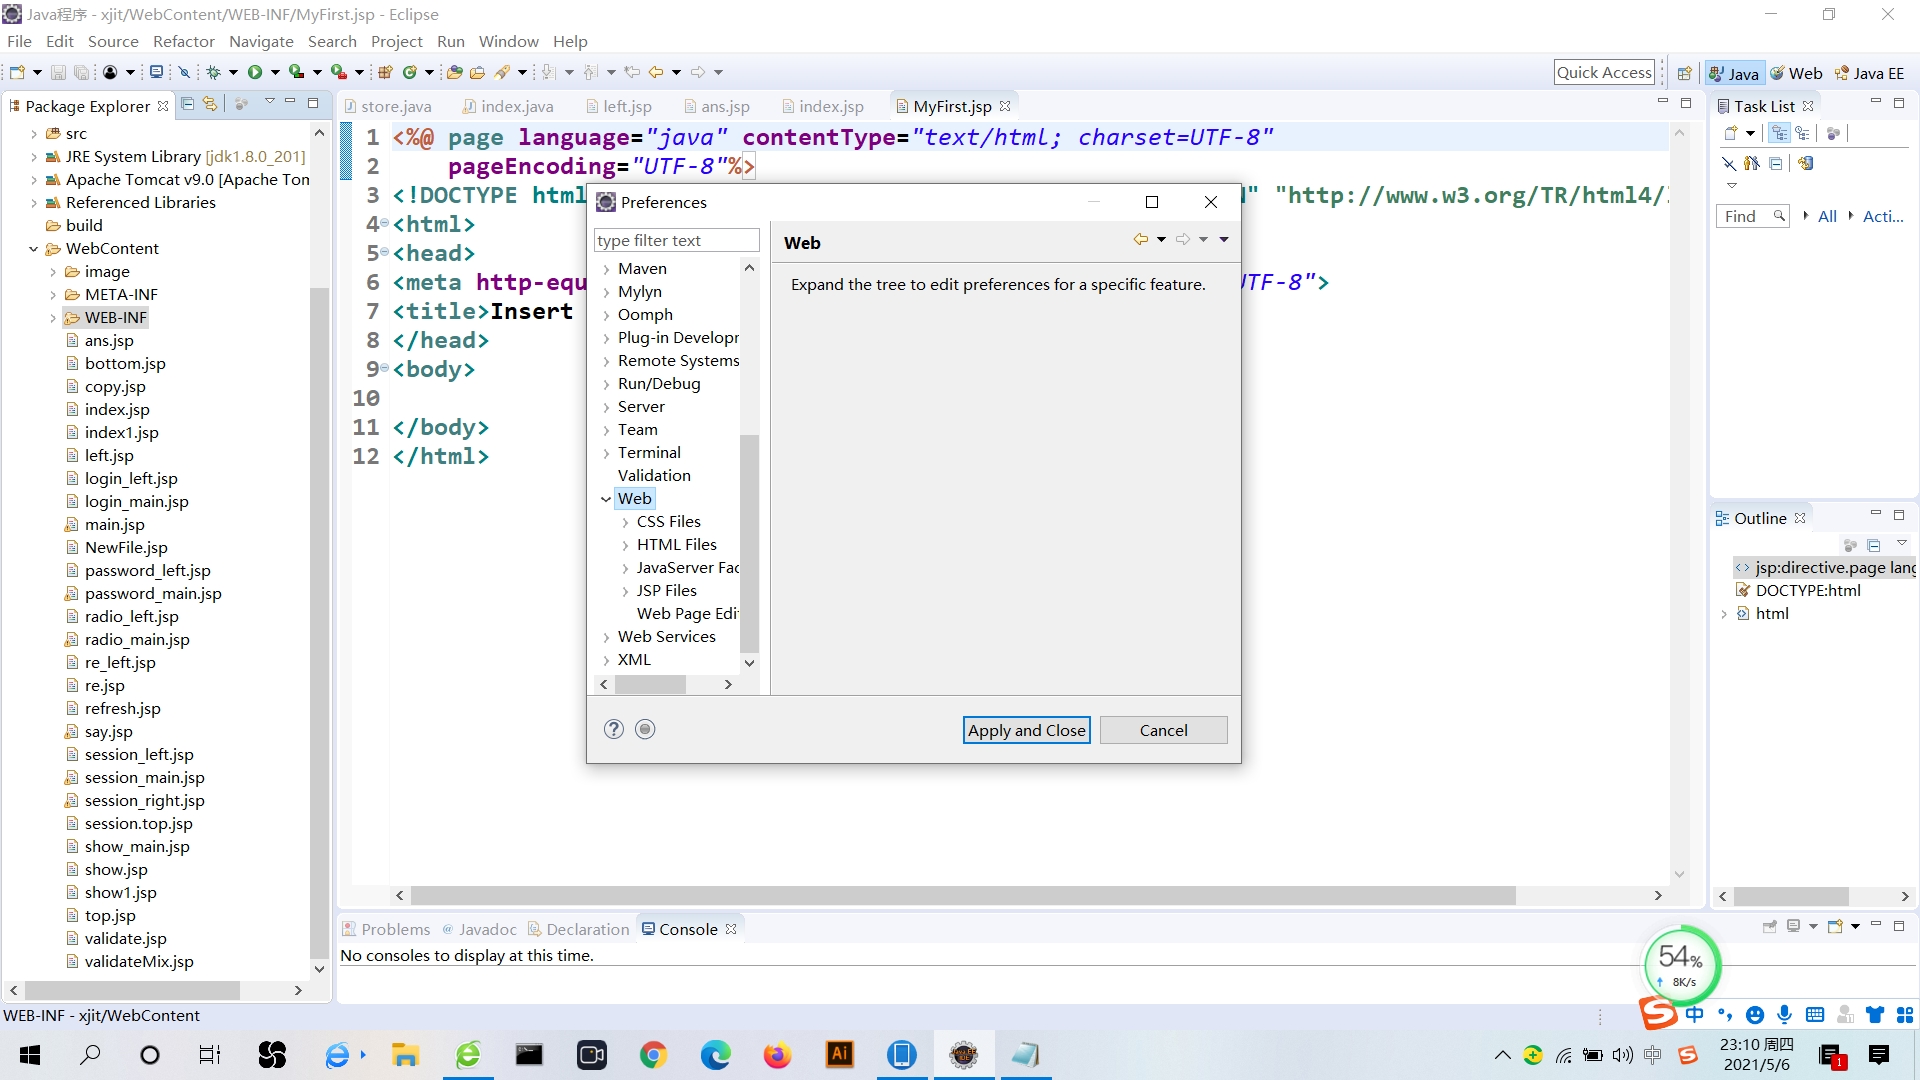Click preferences tree horizontal scrollbar thumb
Image resolution: width=1920 pixels, height=1080 pixels.
click(x=650, y=684)
